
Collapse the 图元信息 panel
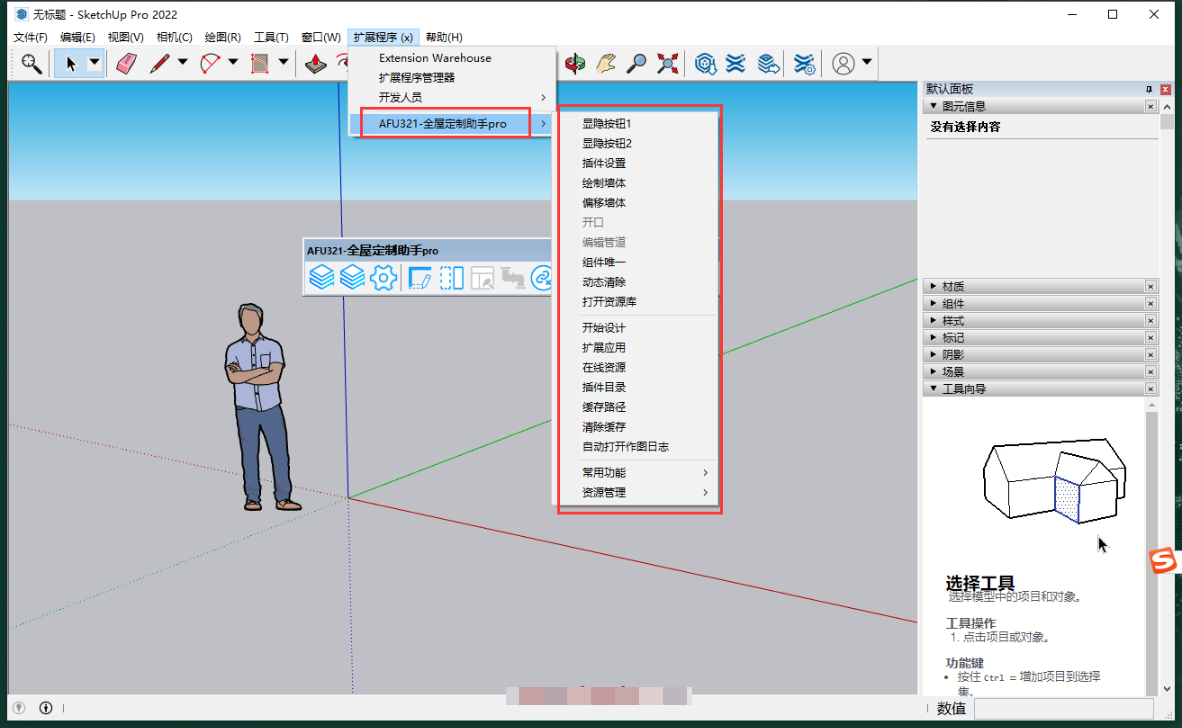coord(933,106)
